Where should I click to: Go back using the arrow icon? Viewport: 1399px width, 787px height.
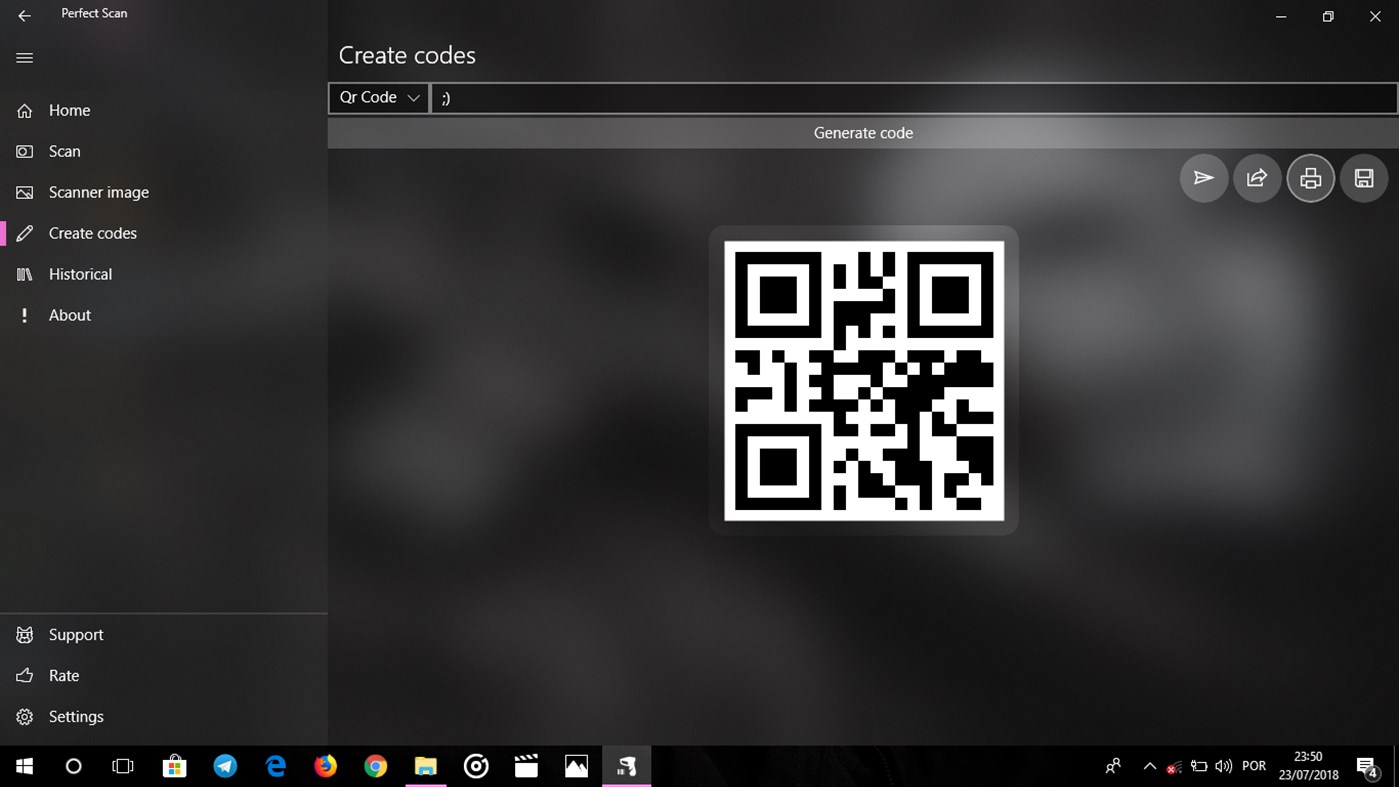(x=24, y=14)
